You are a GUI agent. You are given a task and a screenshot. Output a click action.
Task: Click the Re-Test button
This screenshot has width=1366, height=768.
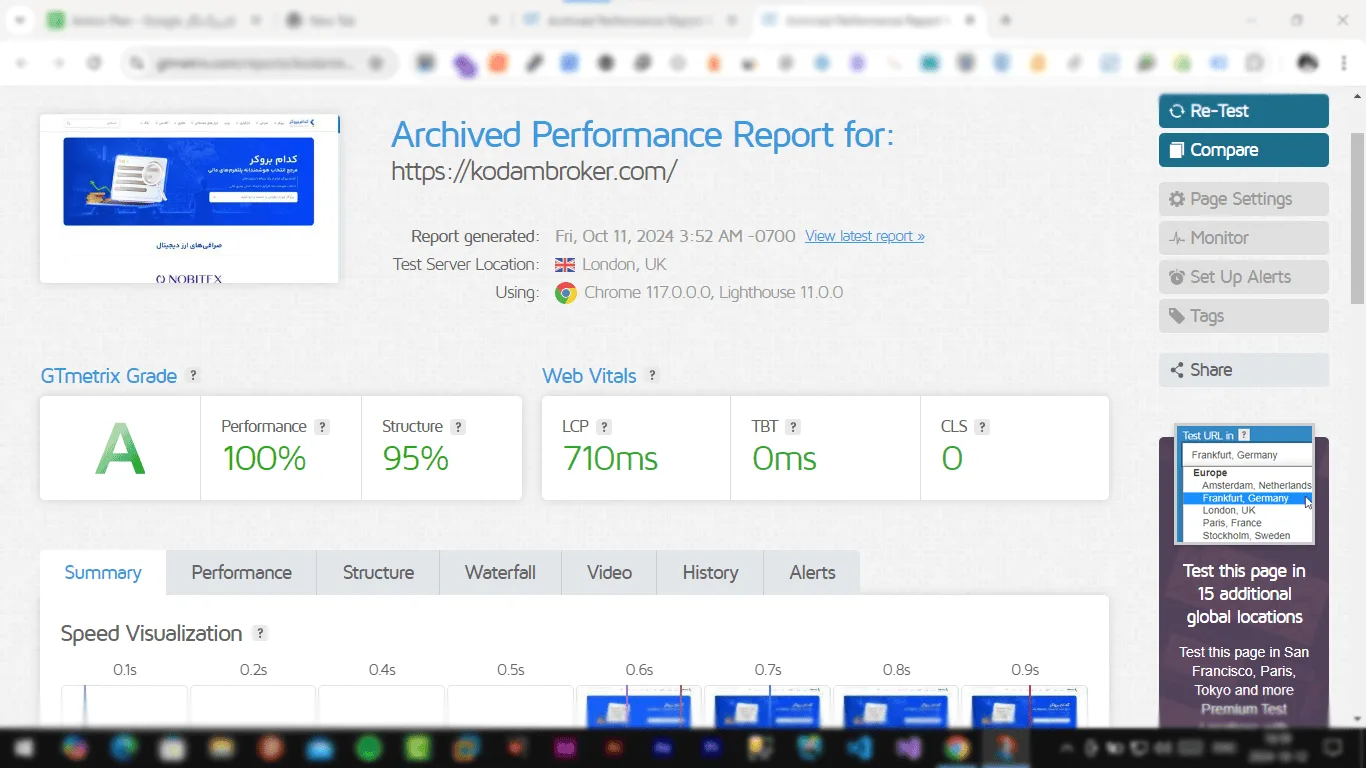[1243, 111]
